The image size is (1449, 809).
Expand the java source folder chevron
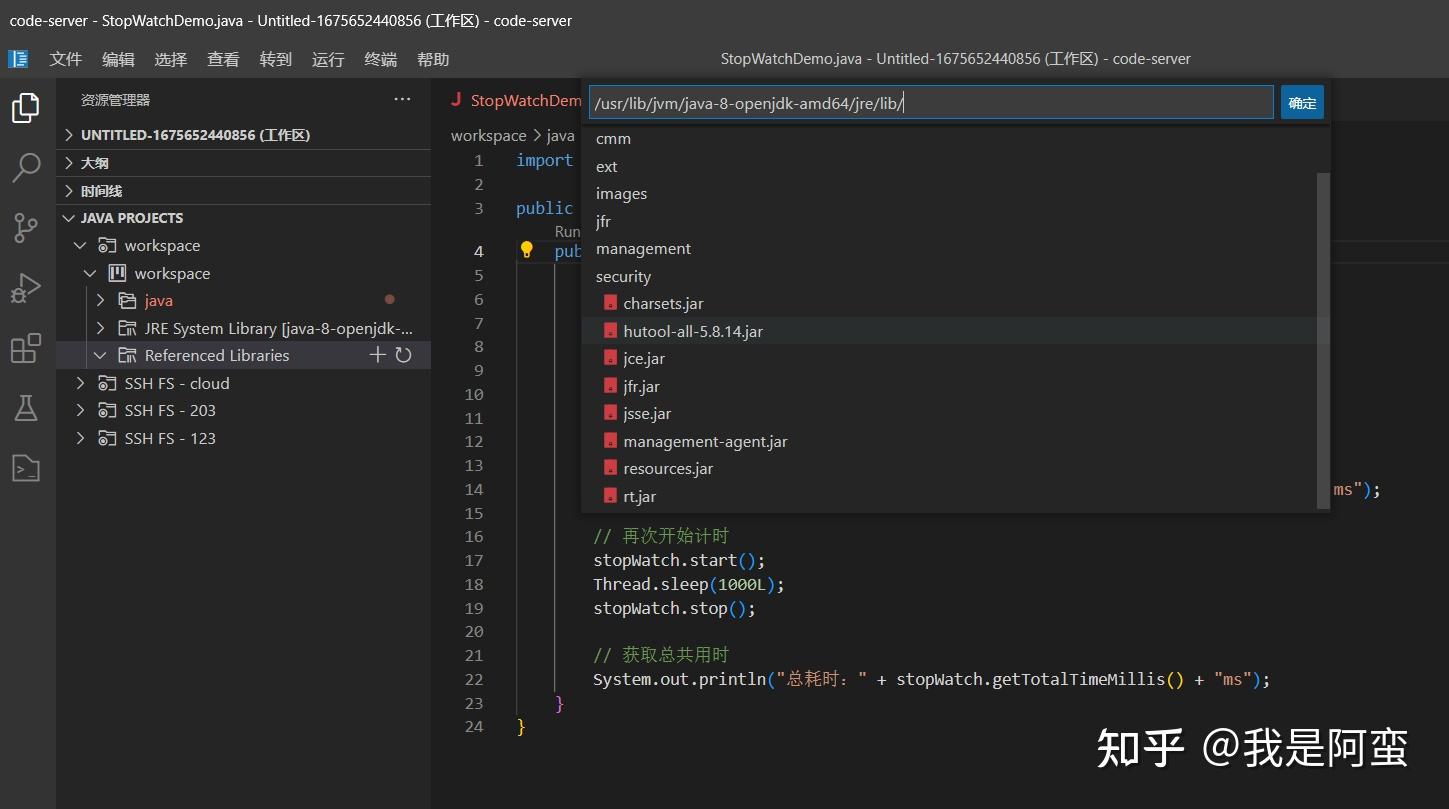click(x=100, y=300)
